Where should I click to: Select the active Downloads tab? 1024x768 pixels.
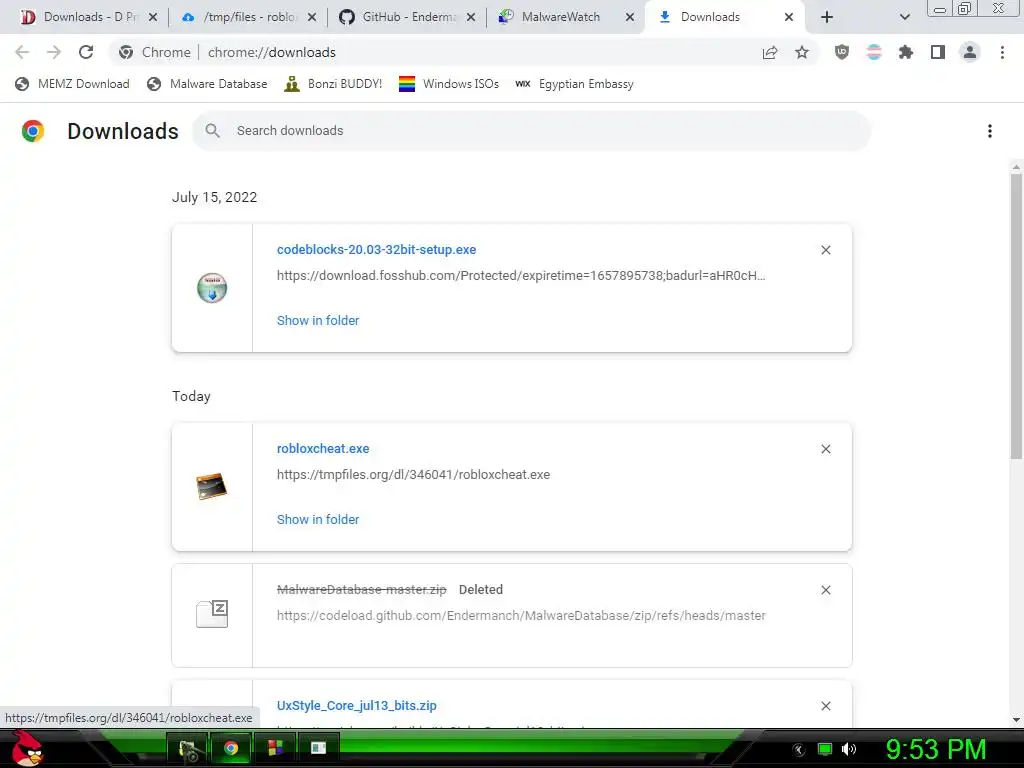(x=725, y=17)
